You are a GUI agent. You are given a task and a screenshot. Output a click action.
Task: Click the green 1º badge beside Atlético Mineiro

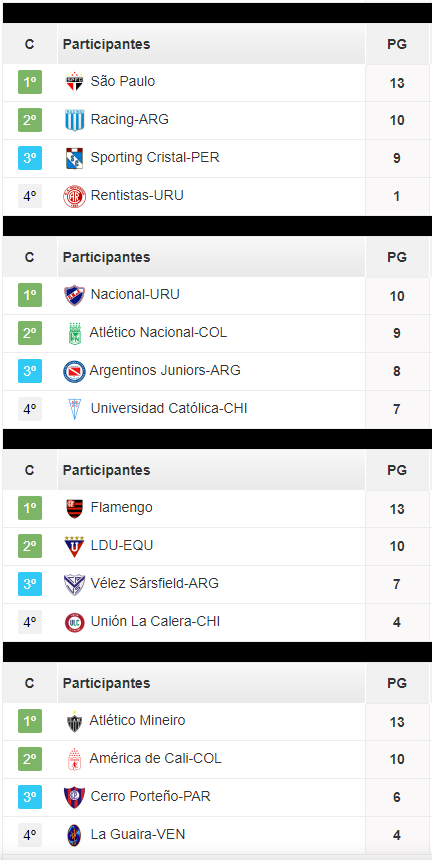30,721
